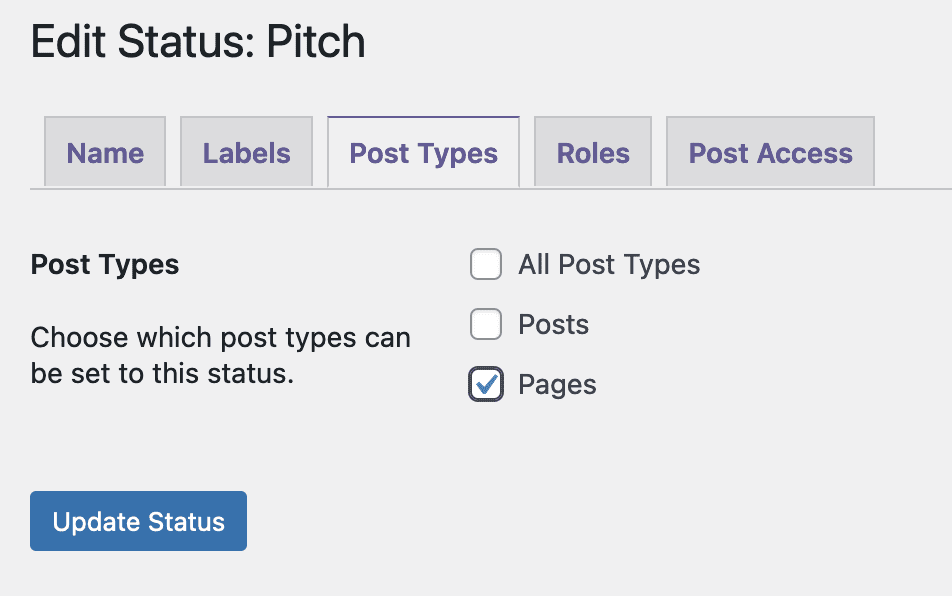Viewport: 952px width, 596px height.
Task: Allow all post types for the Pitch status
Action: coord(486,264)
